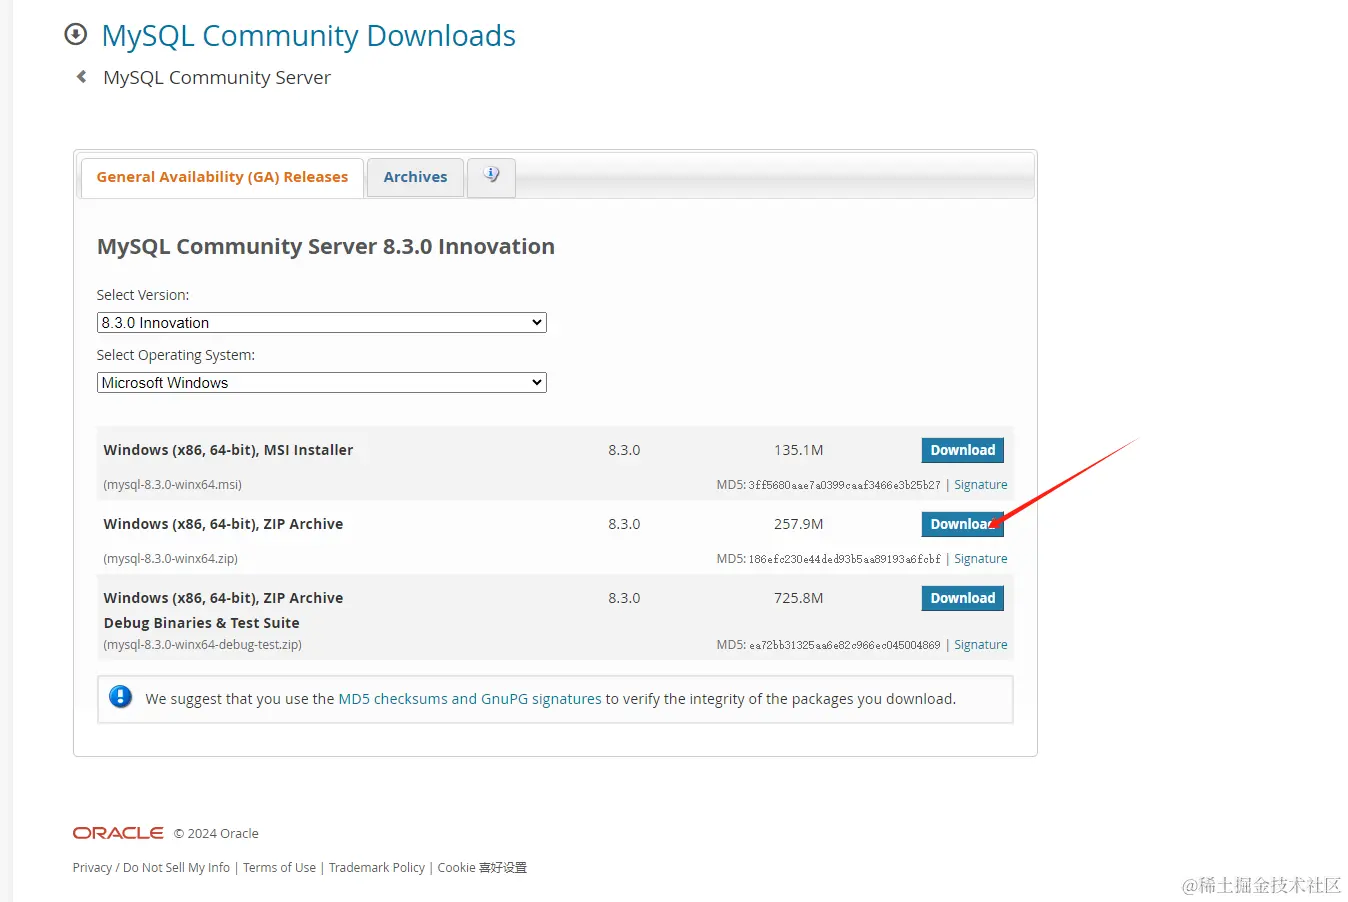Go to MySQL Community Downloads heading link

[309, 36]
